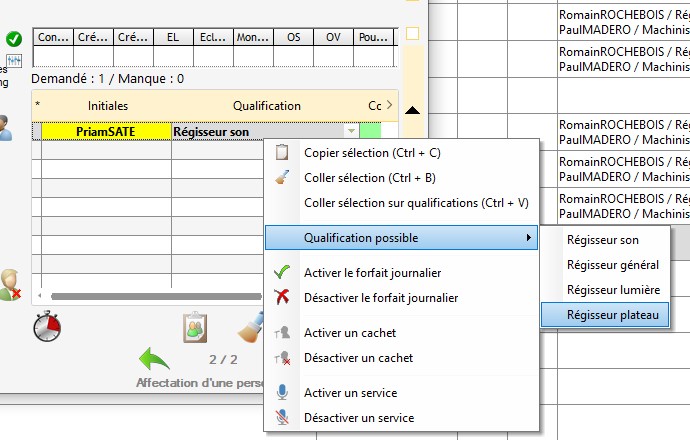690x440 pixels.
Task: Expand columns using the header chevron arrow
Action: click(x=389, y=105)
